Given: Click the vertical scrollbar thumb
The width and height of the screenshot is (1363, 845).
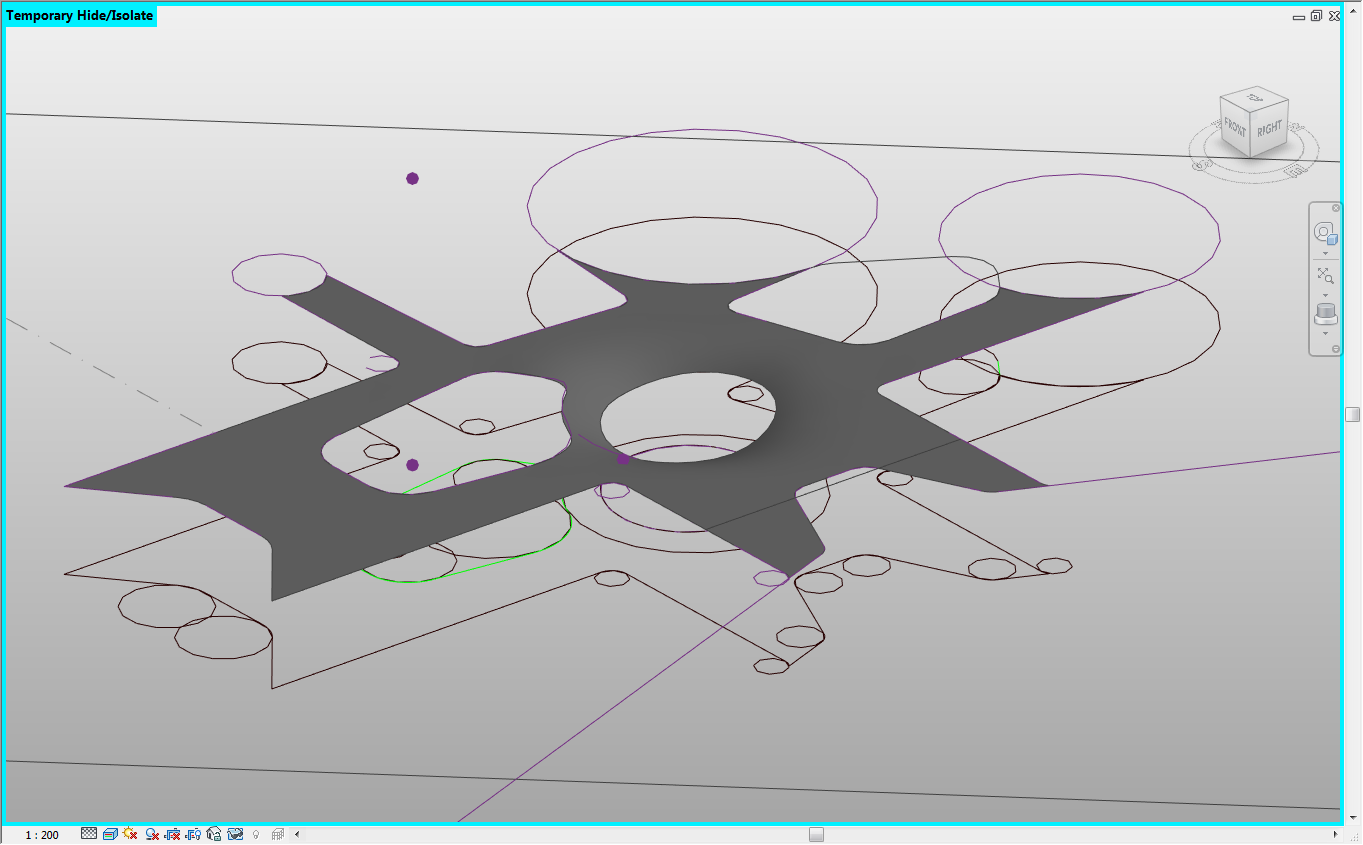Looking at the screenshot, I should coord(1352,414).
